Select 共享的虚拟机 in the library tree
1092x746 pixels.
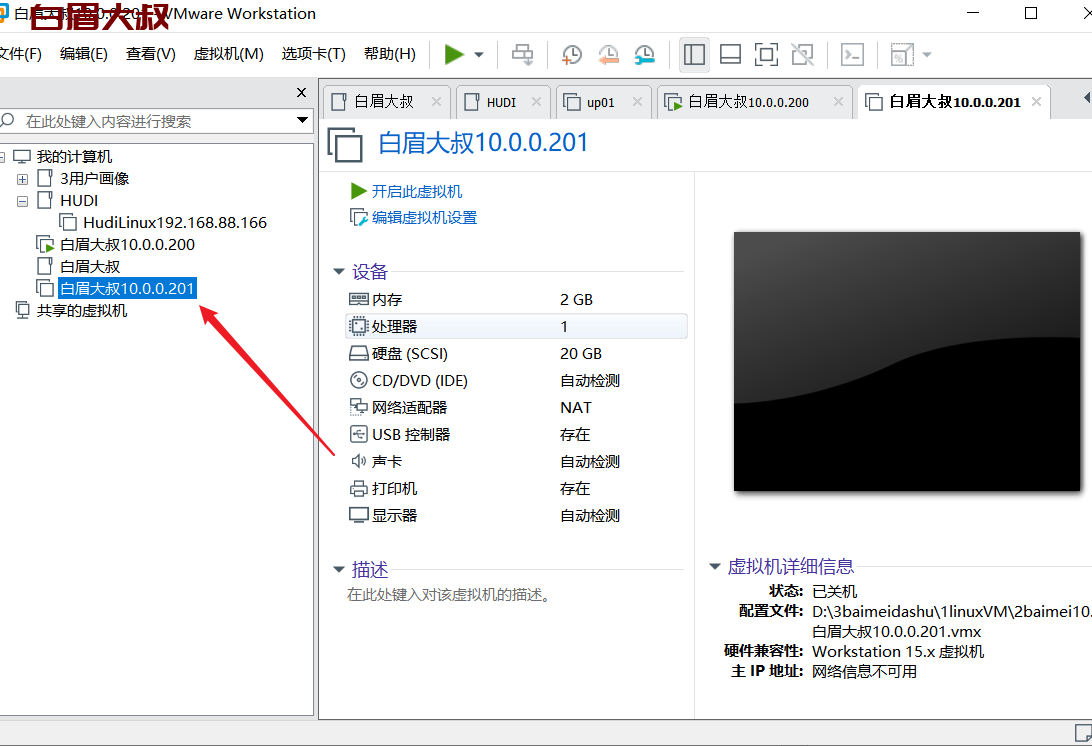pyautogui.click(x=81, y=311)
